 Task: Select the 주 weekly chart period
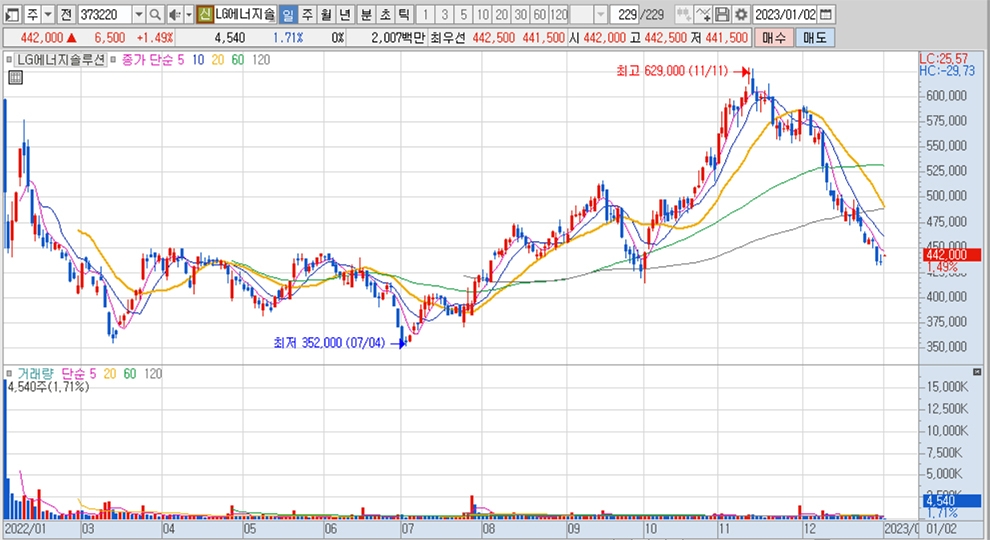tap(307, 14)
